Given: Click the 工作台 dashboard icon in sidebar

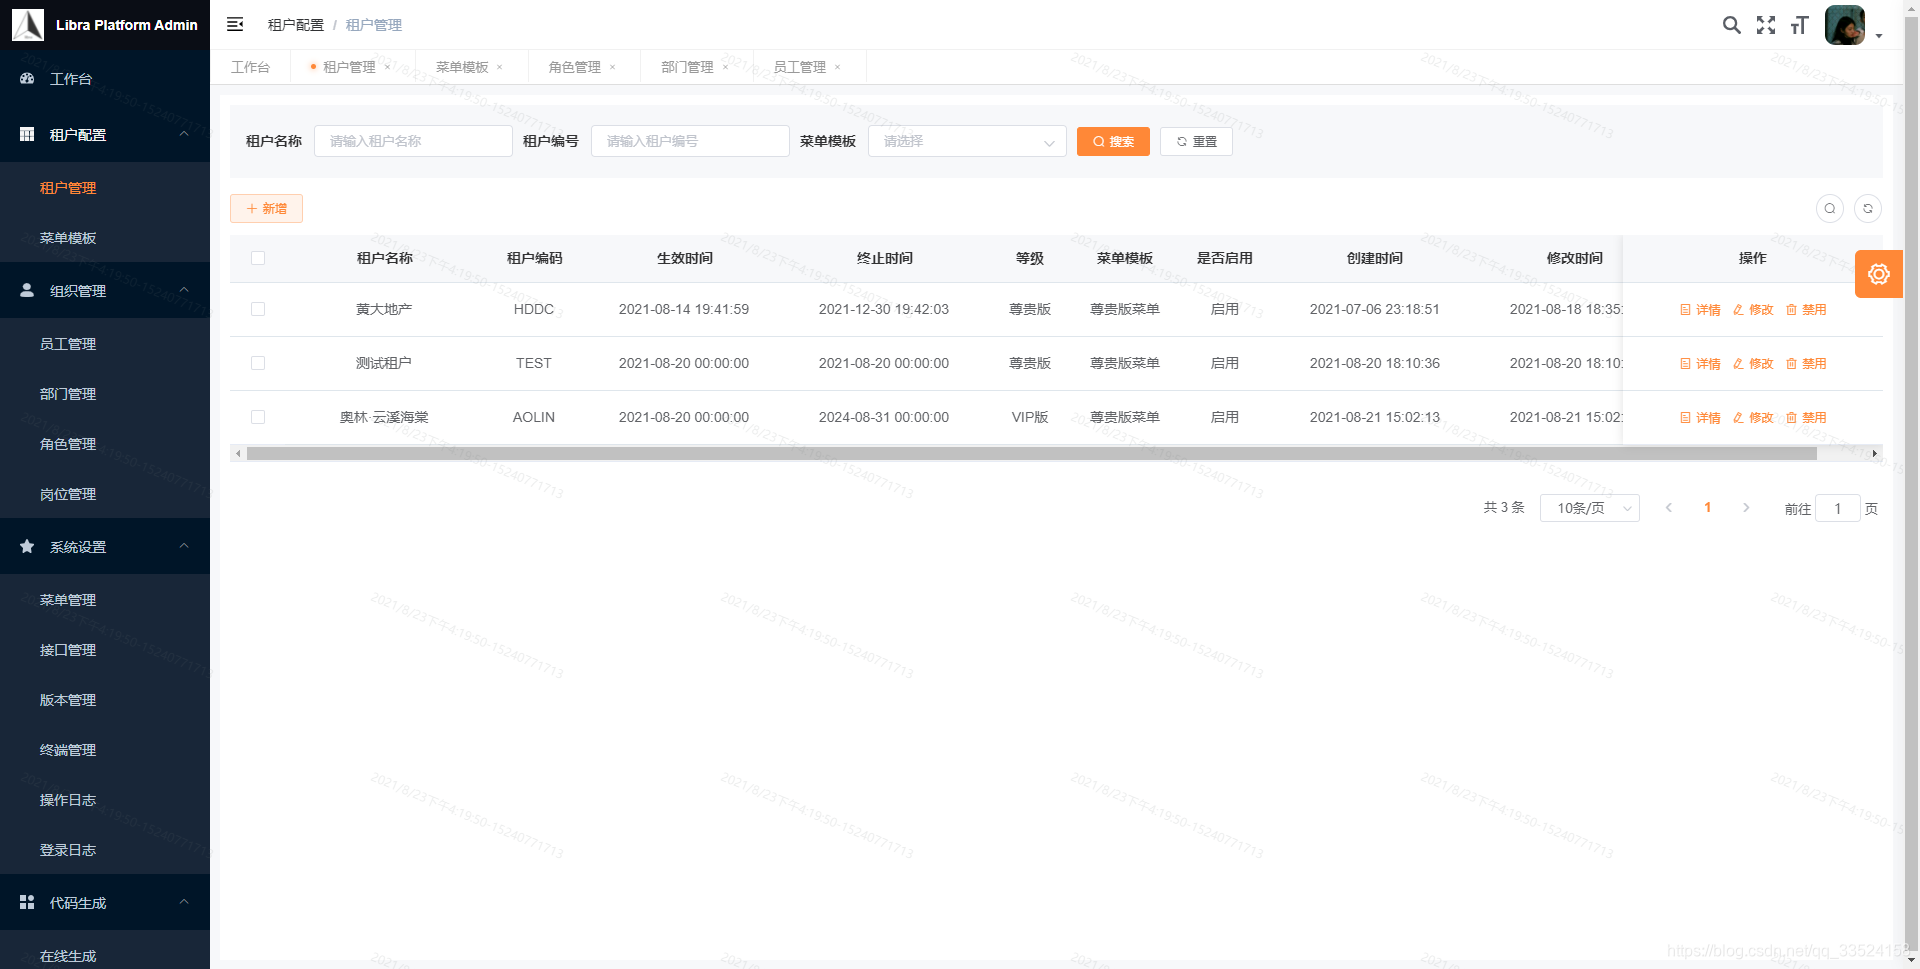Looking at the screenshot, I should tap(26, 78).
